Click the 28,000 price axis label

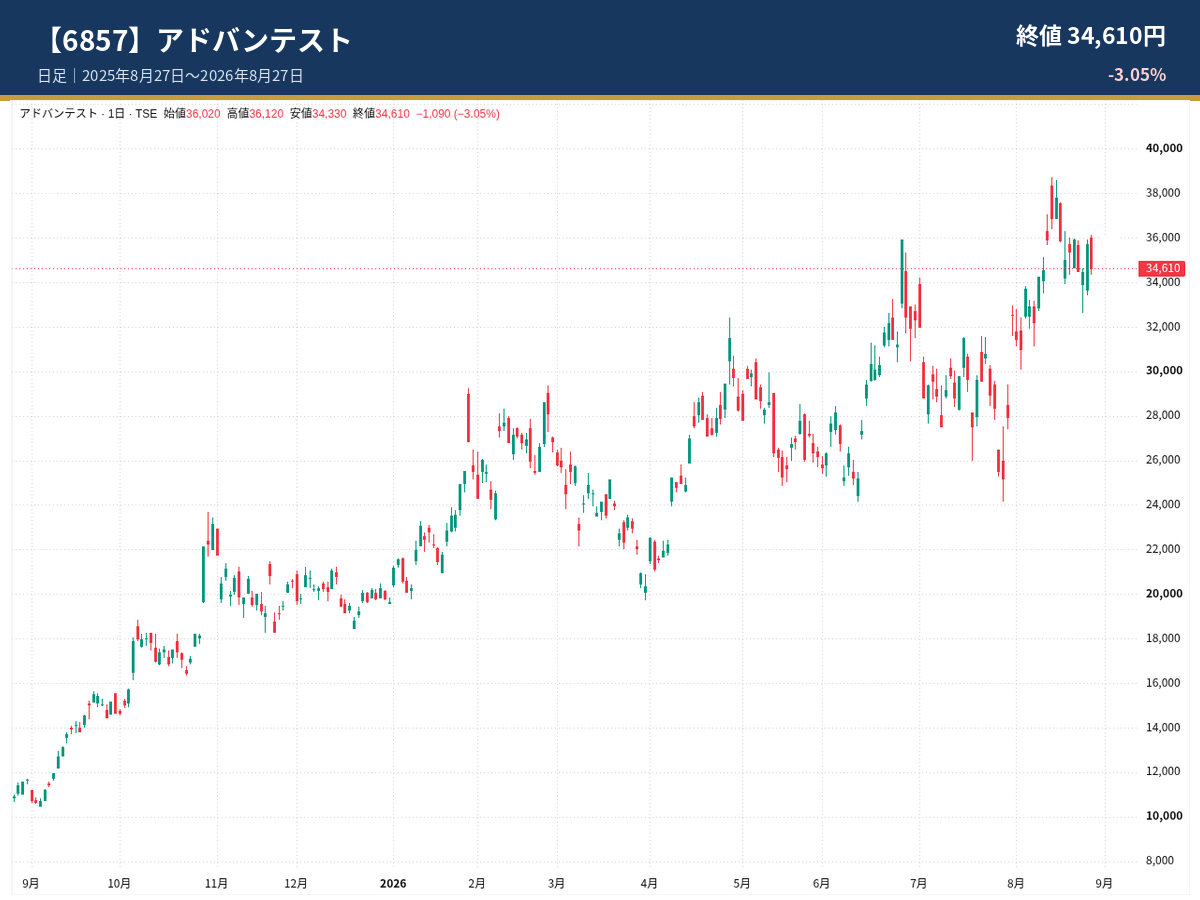[1164, 415]
